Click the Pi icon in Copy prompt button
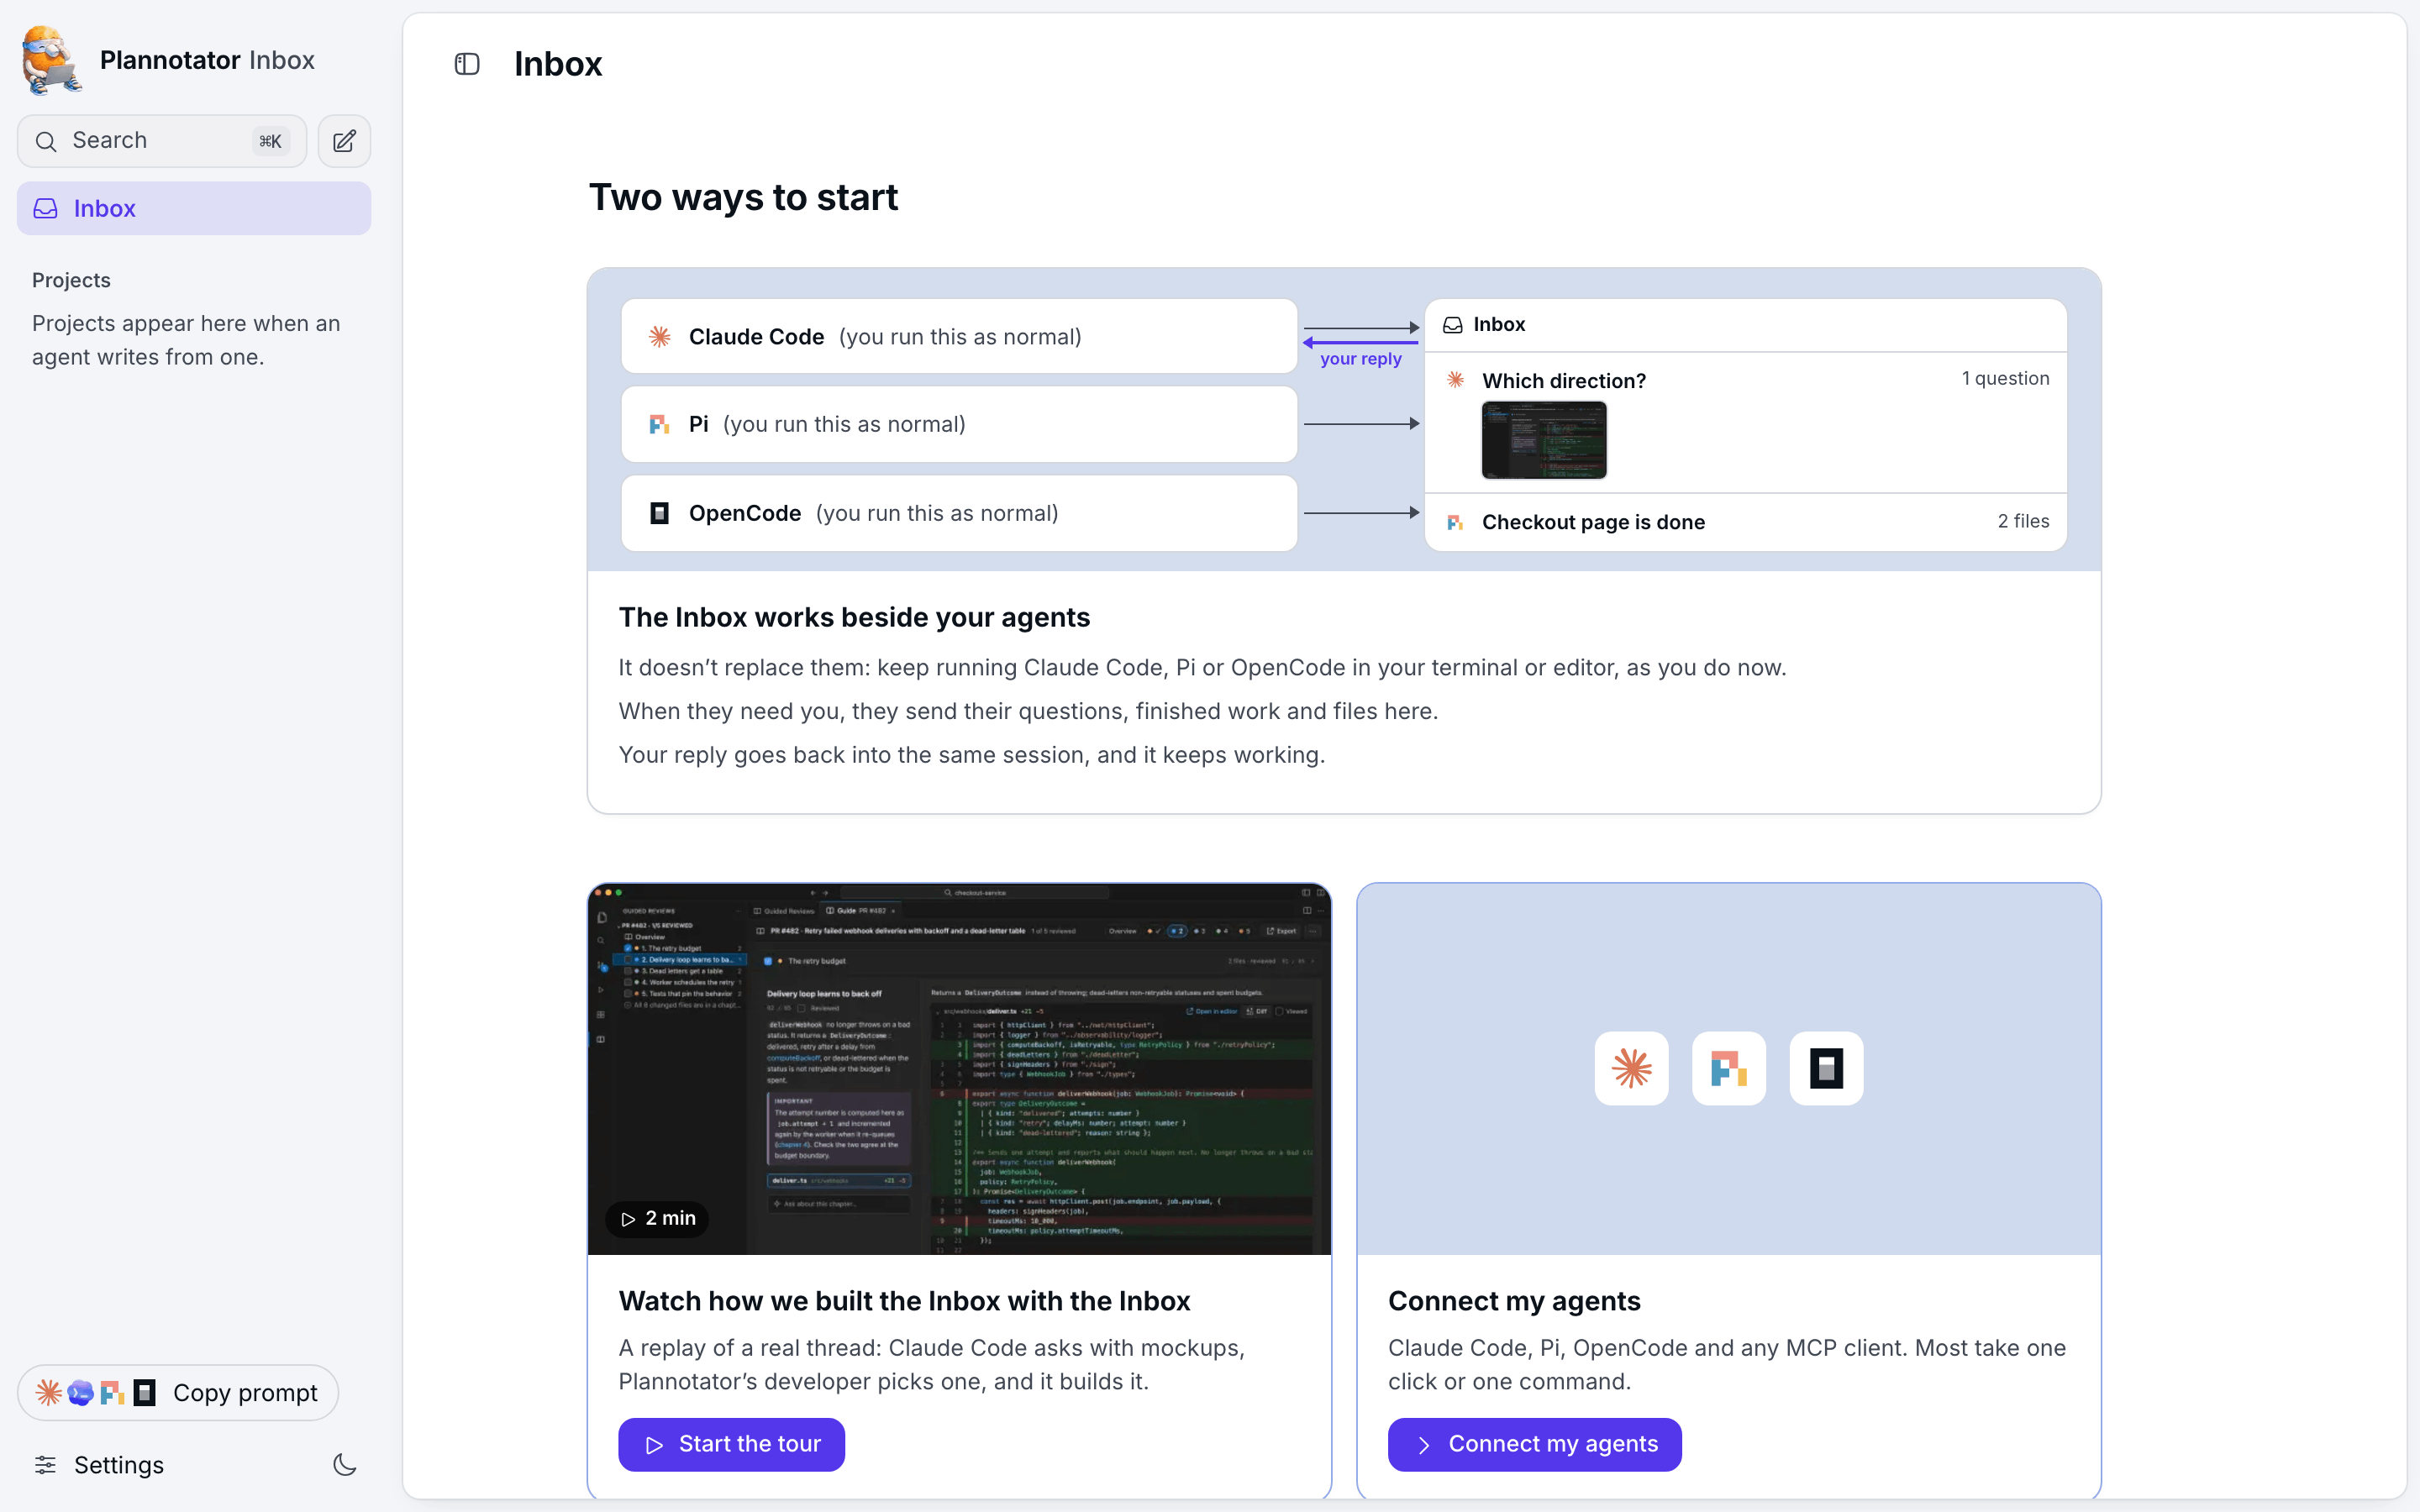2420x1512 pixels. (x=112, y=1392)
